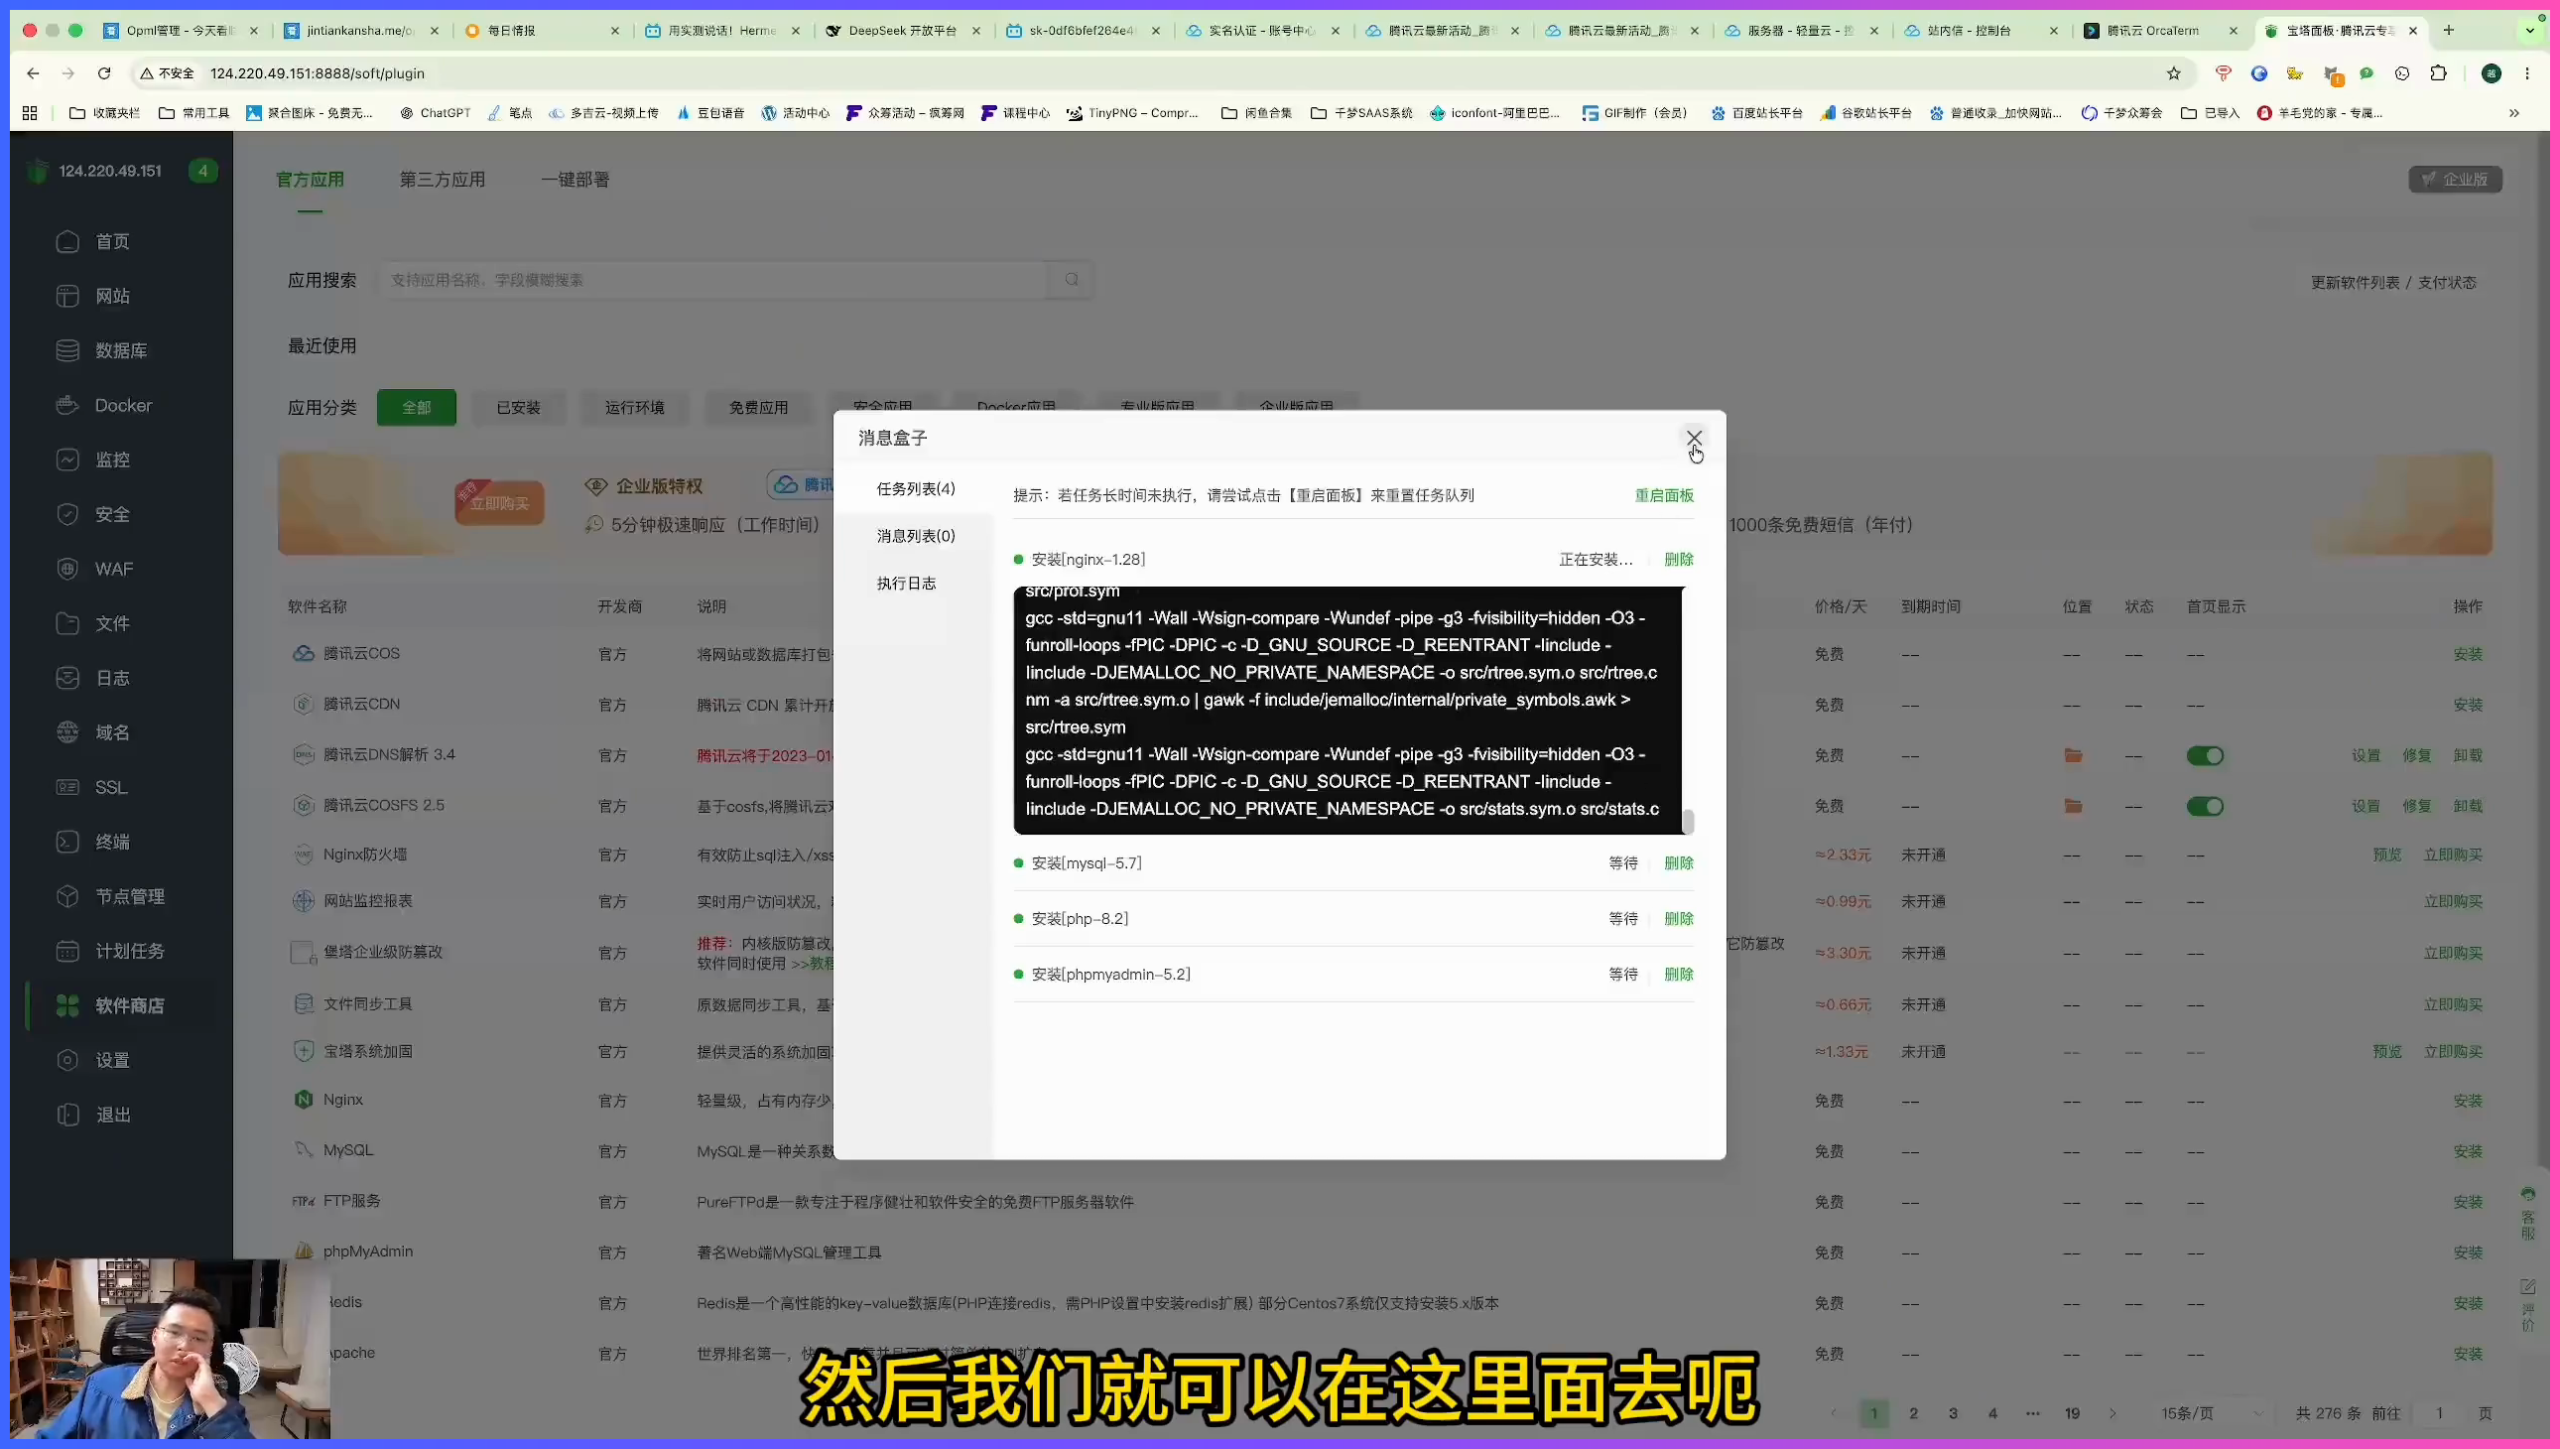The image size is (2560, 1449).
Task: Switch to the DeepSeek 开放平台 browser tab
Action: [903, 31]
